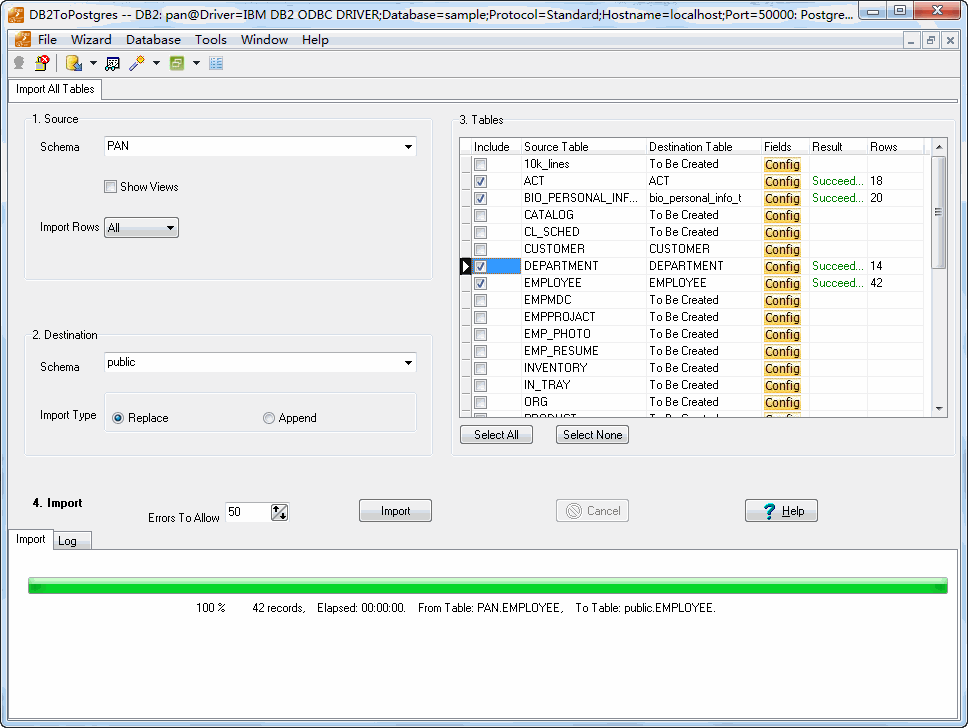
Task: Click the import database toolbar icon
Action: (74, 63)
